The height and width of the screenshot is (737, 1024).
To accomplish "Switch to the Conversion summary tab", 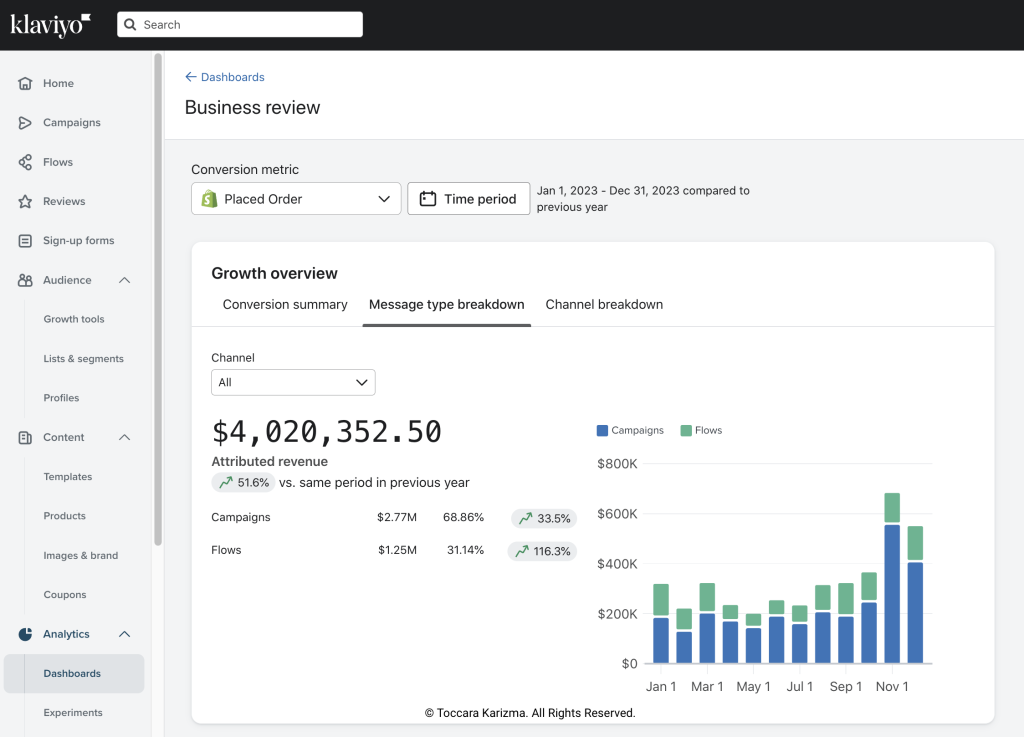I will coord(285,305).
